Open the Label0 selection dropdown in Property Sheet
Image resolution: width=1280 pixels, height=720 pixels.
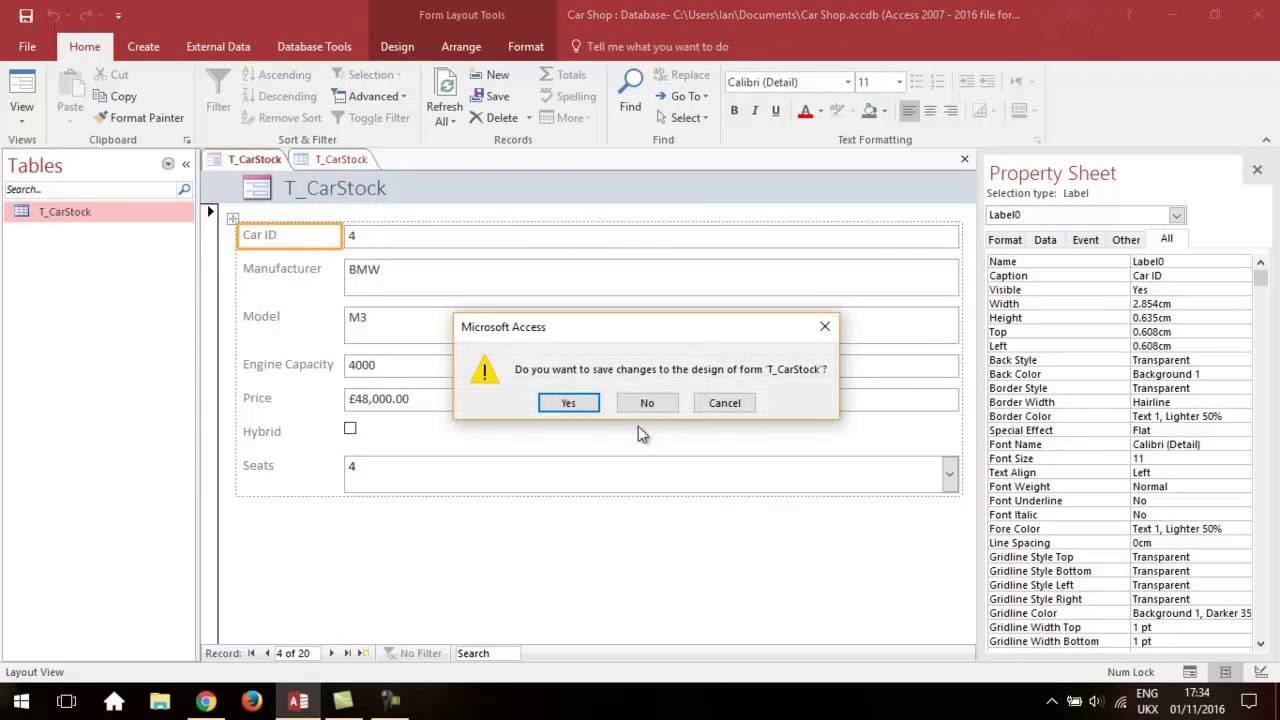(1176, 215)
